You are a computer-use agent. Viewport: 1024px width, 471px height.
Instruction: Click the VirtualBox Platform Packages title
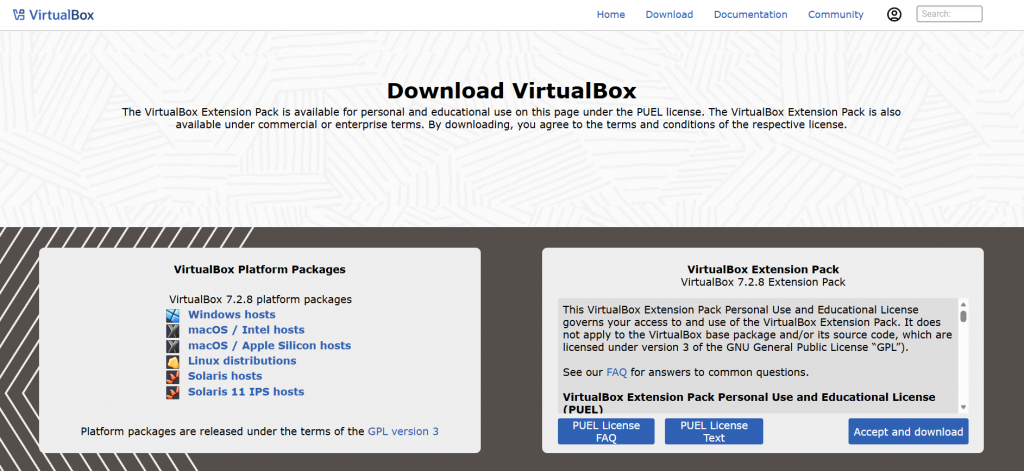(260, 269)
